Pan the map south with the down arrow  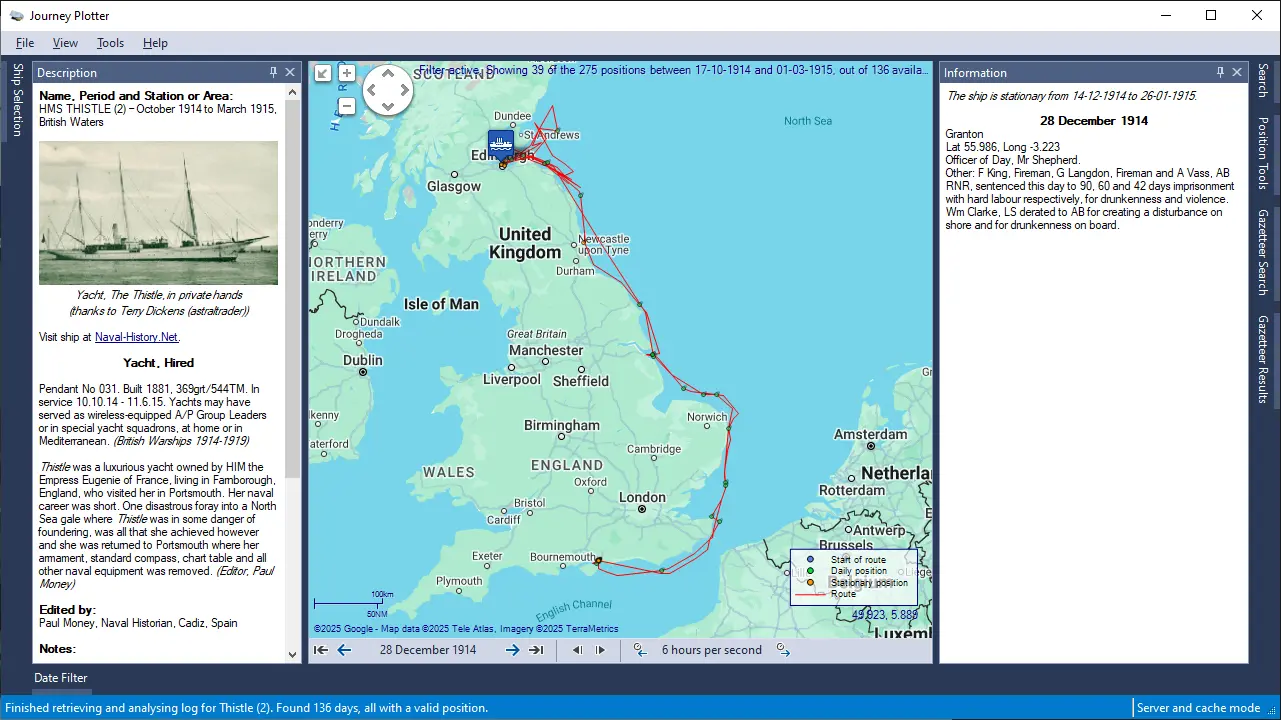click(387, 107)
